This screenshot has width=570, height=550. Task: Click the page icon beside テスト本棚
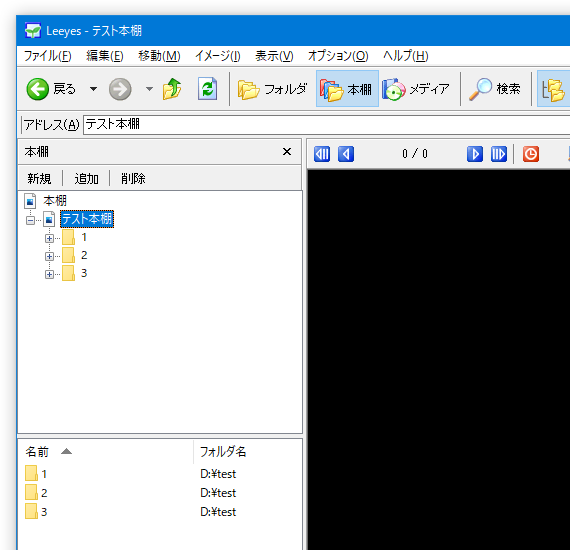49,219
